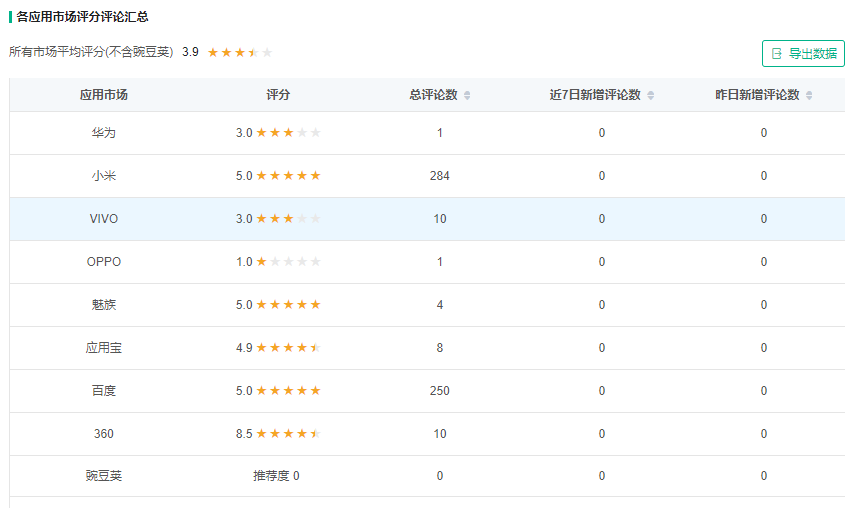The image size is (856, 508).
Task: Click 魅族 total comments value 4
Action: pyautogui.click(x=439, y=304)
